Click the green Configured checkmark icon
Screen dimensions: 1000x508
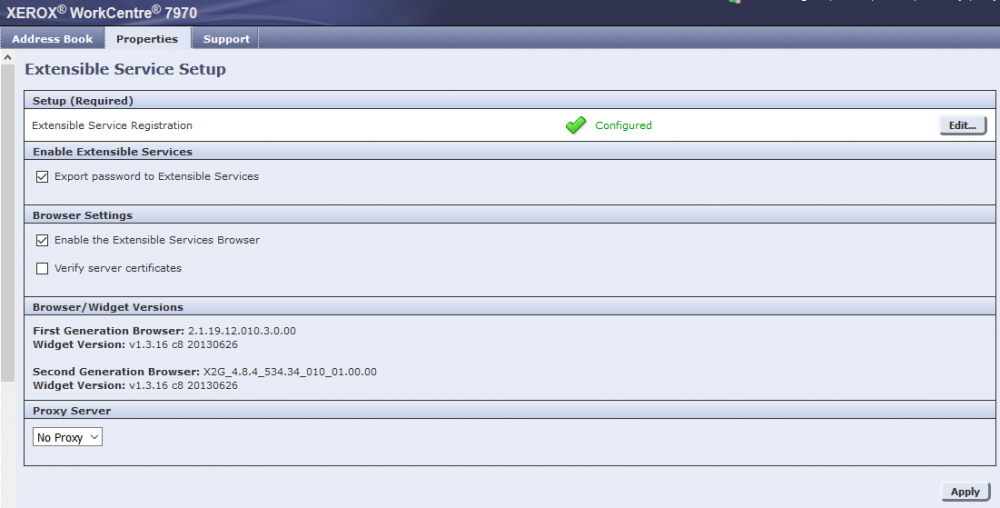(575, 126)
